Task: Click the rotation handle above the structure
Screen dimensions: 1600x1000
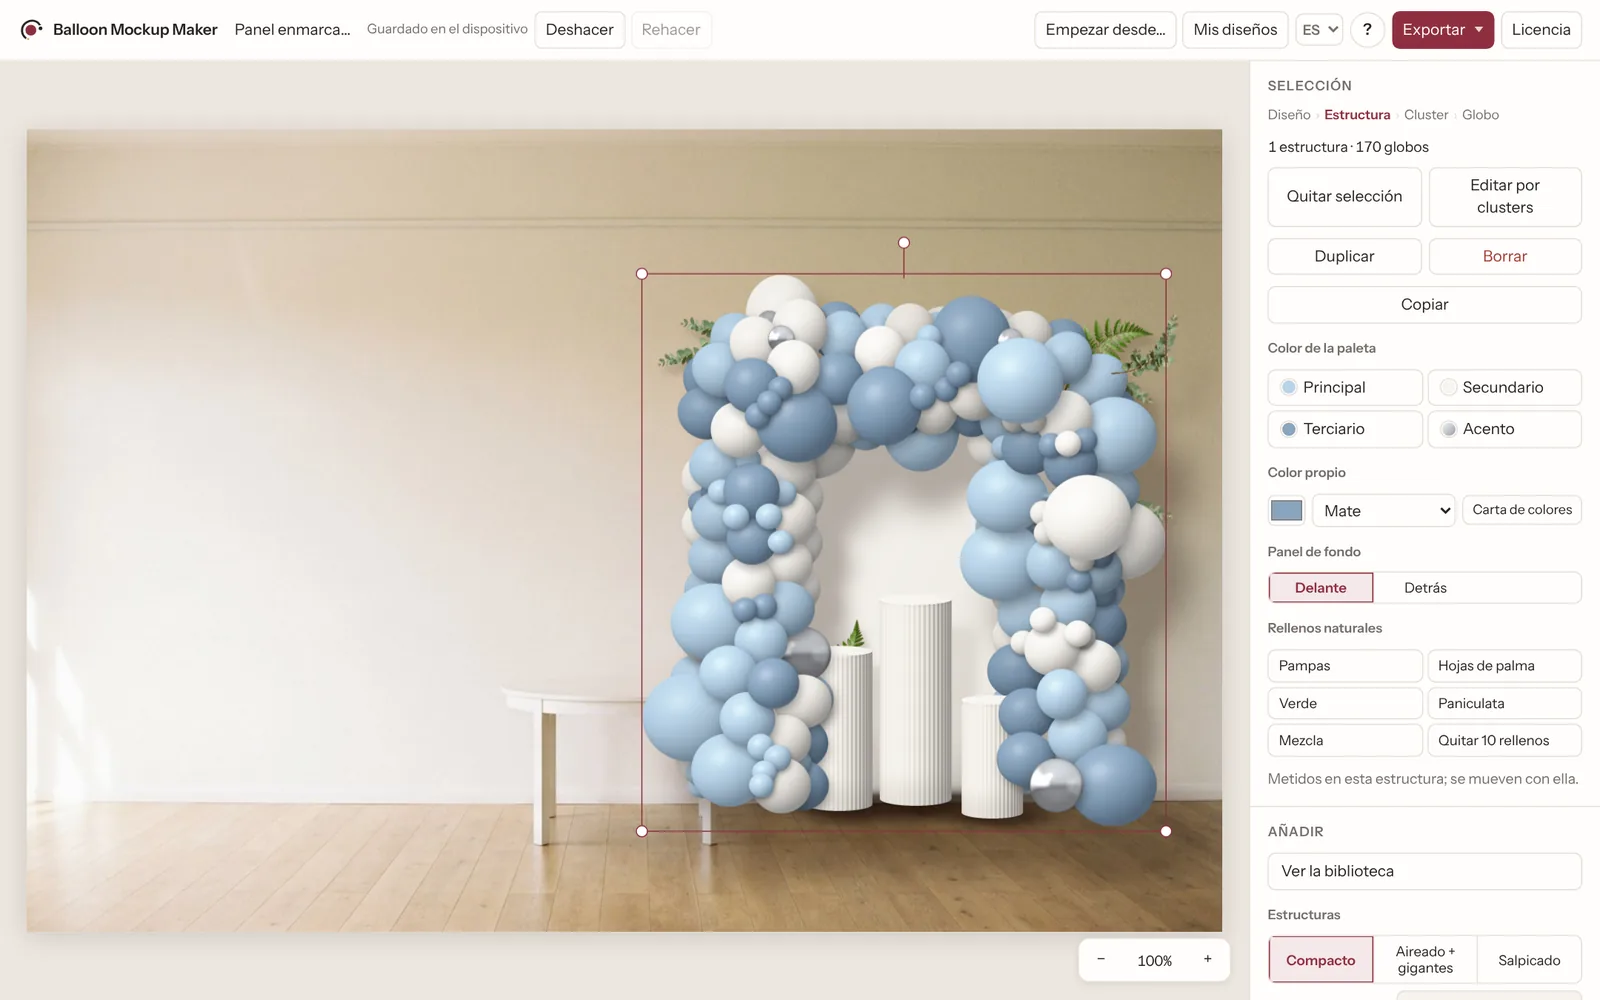Action: tap(904, 243)
